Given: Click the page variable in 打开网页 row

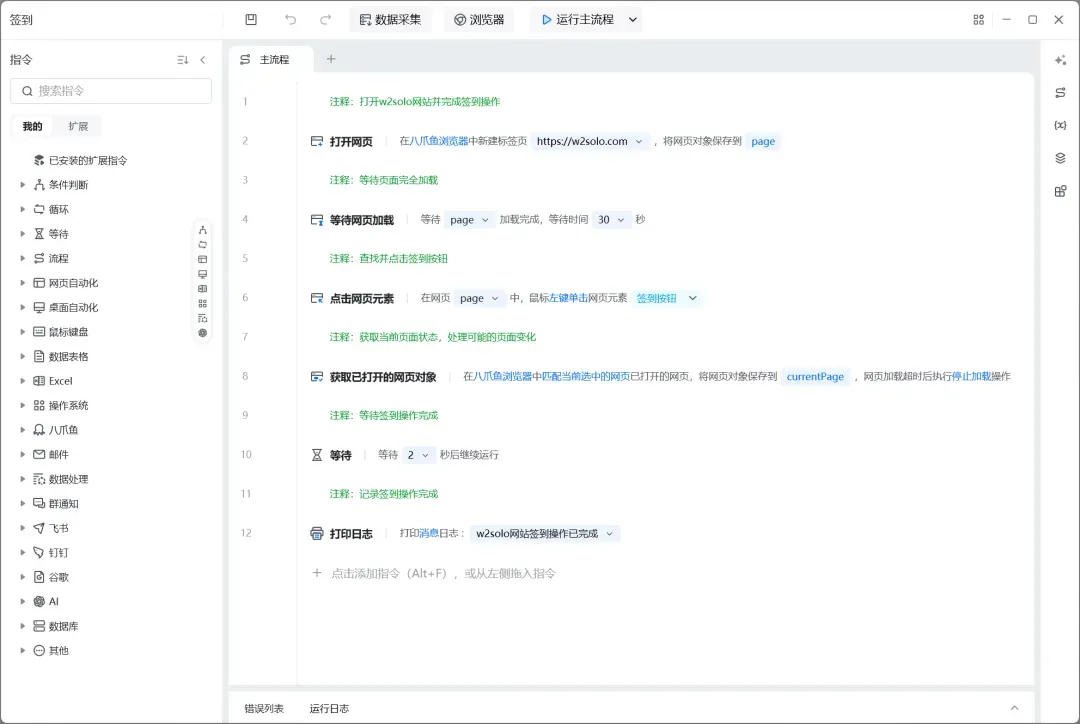Looking at the screenshot, I should click(x=762, y=141).
